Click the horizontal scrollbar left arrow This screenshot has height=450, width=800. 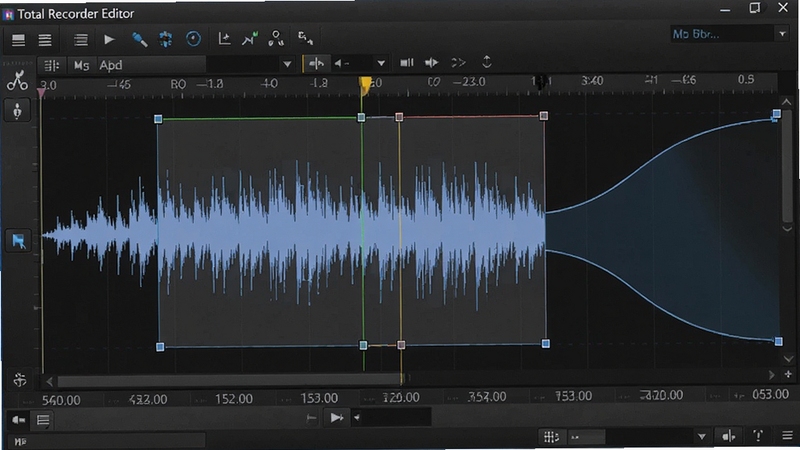click(x=49, y=381)
